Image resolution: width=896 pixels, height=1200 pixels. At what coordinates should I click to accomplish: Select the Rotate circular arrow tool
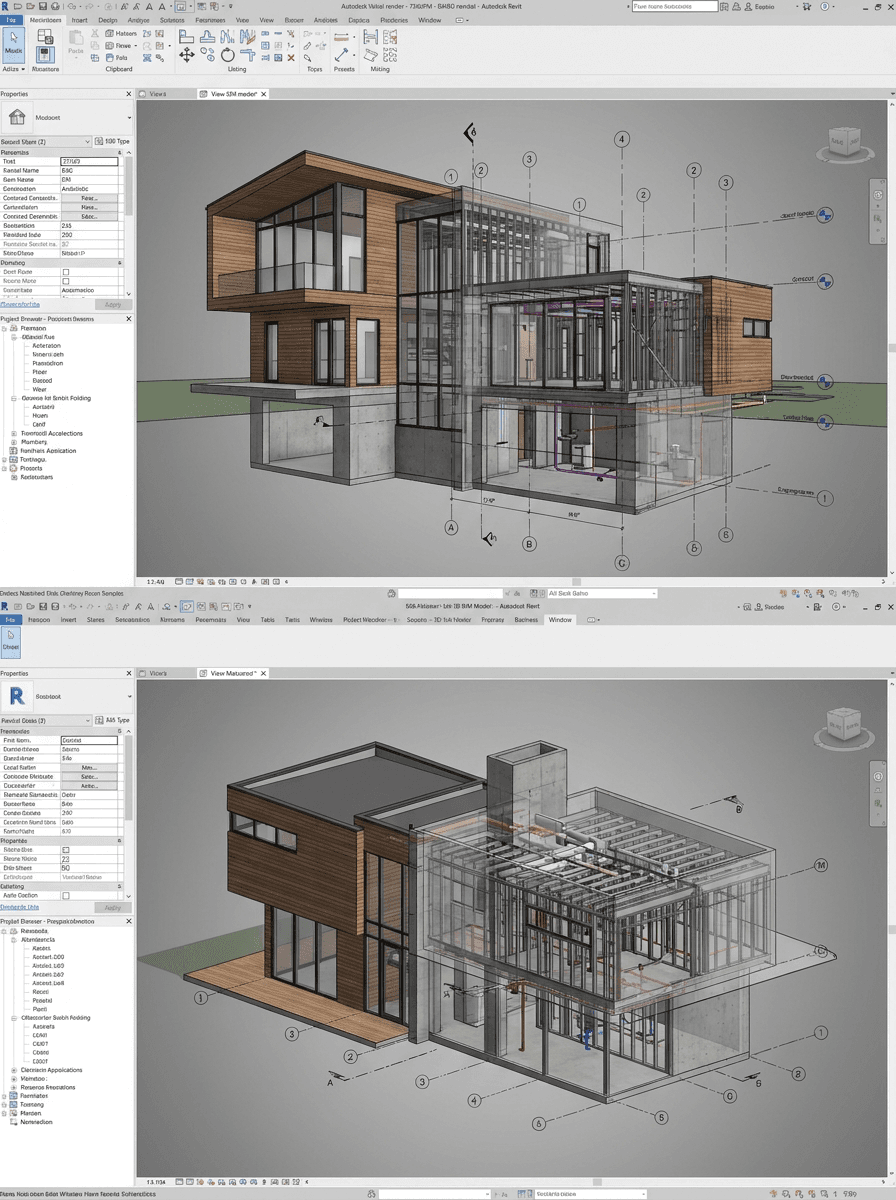(x=228, y=55)
